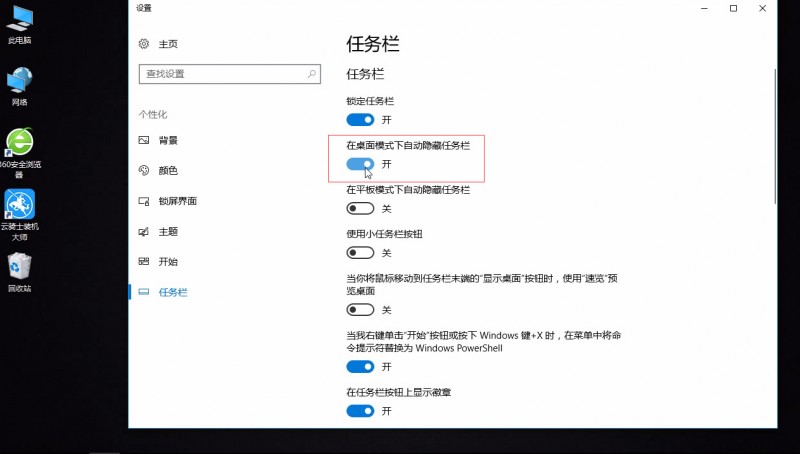The image size is (800, 454).
Task: Focus the 查找设置 search box
Action: click(x=230, y=74)
